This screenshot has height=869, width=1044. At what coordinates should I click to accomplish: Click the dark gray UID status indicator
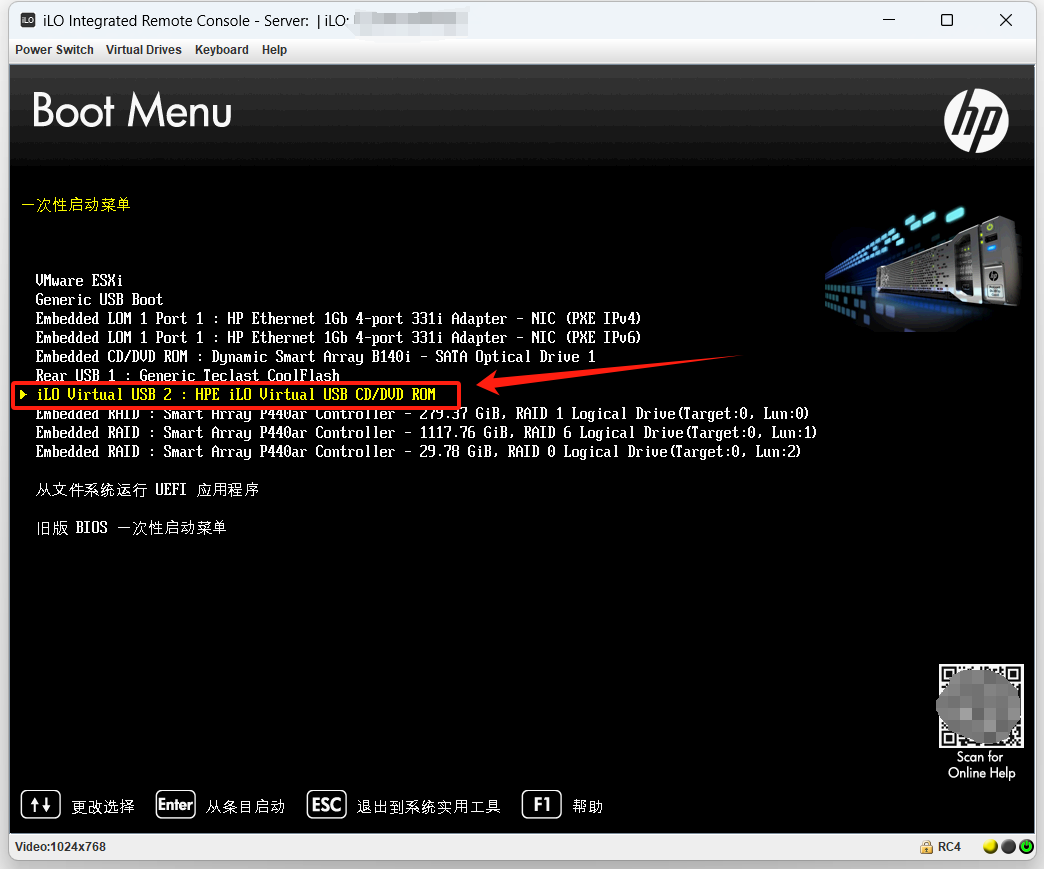1008,847
